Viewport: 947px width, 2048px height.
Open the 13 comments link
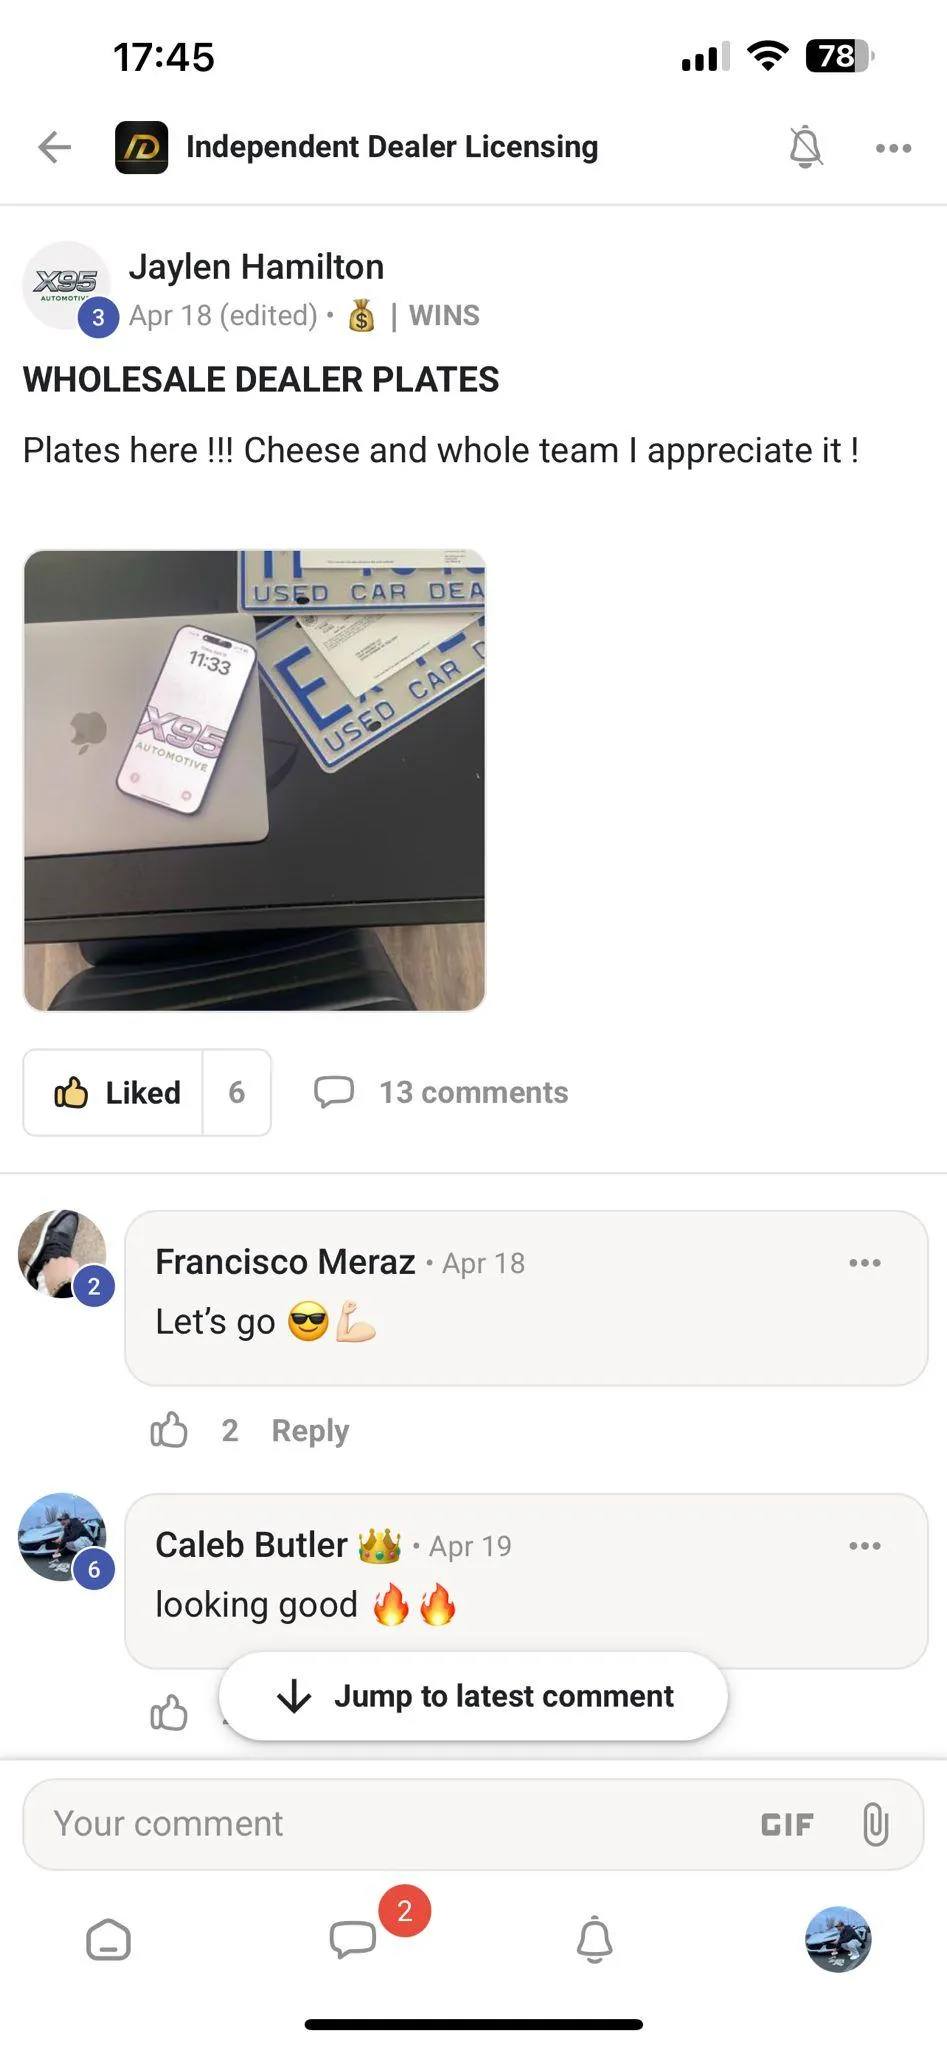[441, 1092]
